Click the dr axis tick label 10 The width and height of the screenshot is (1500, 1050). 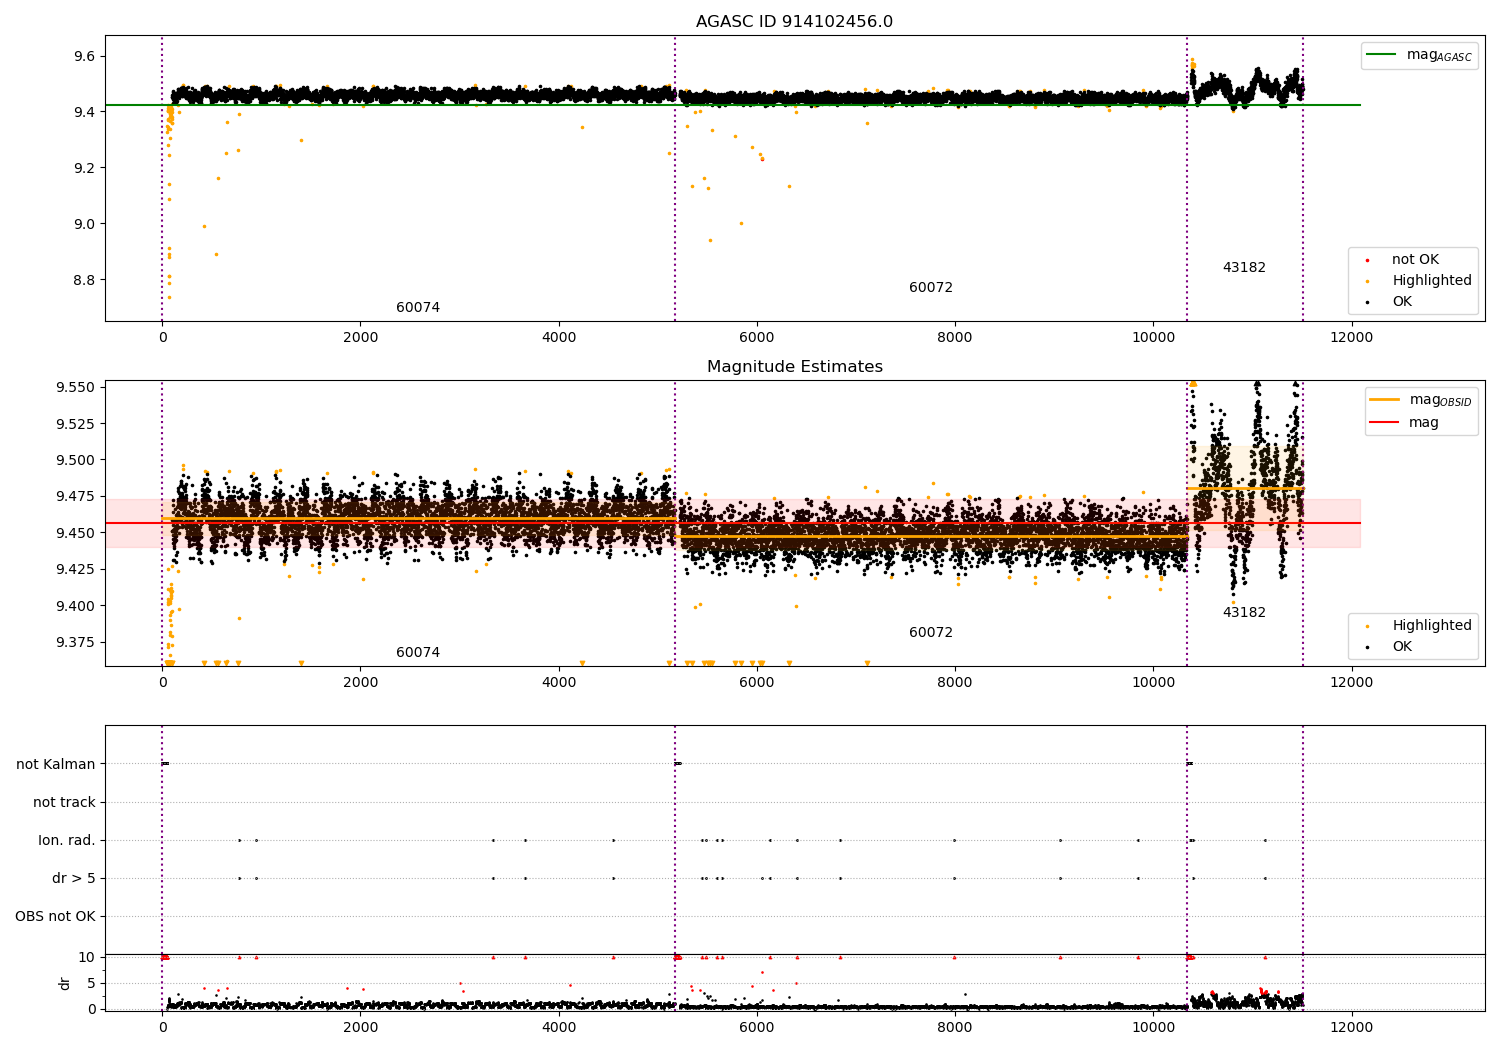pyautogui.click(x=87, y=957)
